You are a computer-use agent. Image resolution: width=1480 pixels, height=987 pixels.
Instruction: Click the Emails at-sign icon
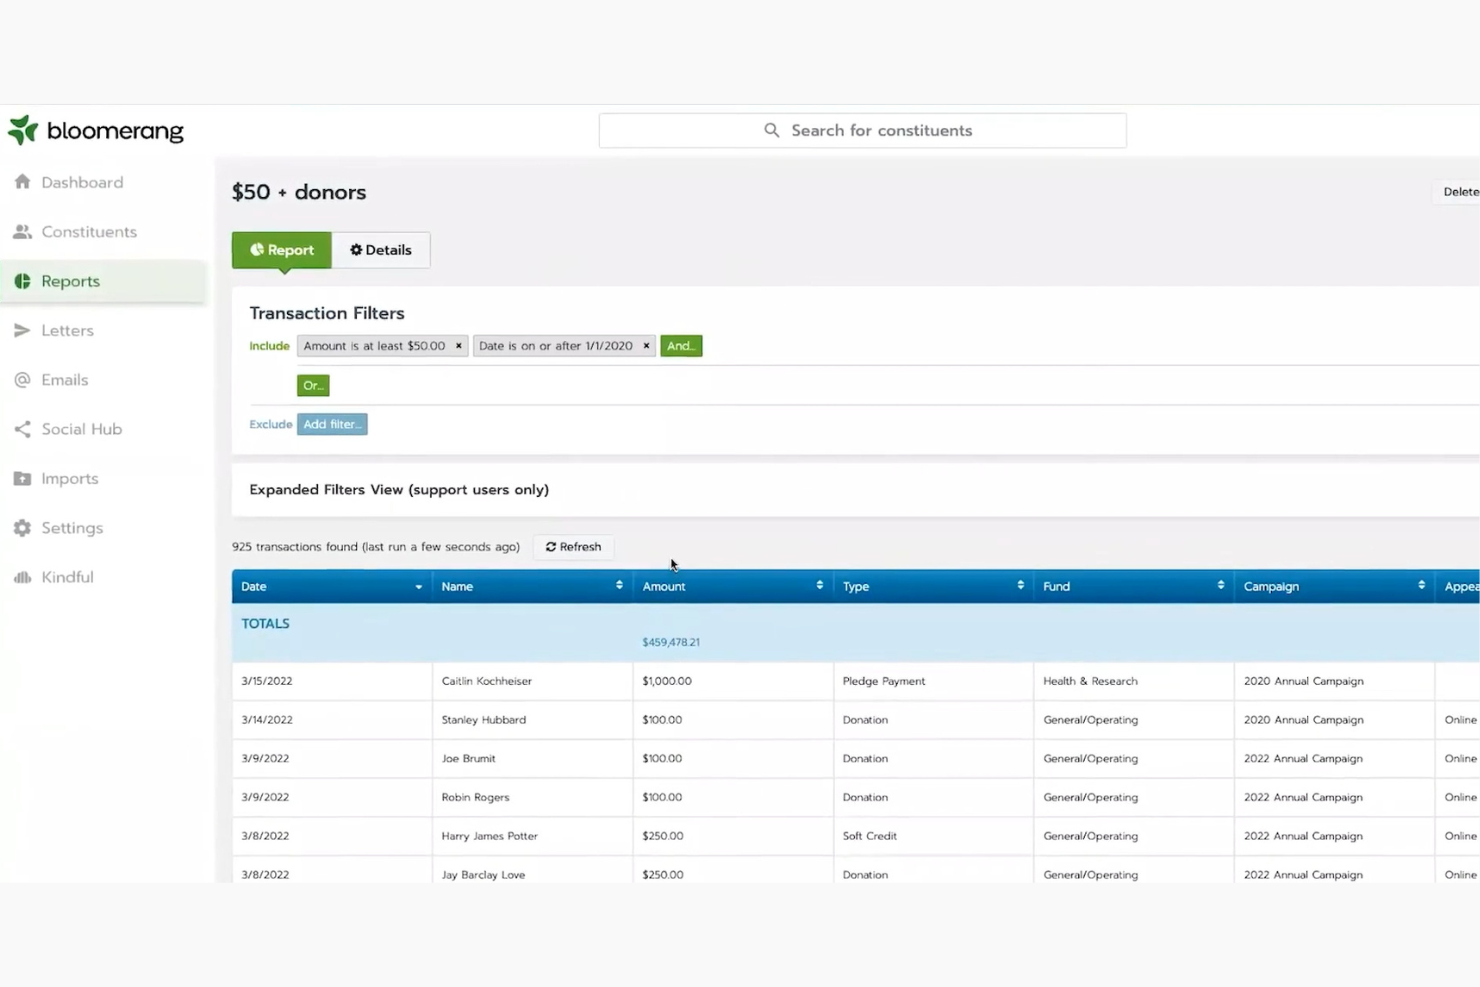(x=22, y=380)
